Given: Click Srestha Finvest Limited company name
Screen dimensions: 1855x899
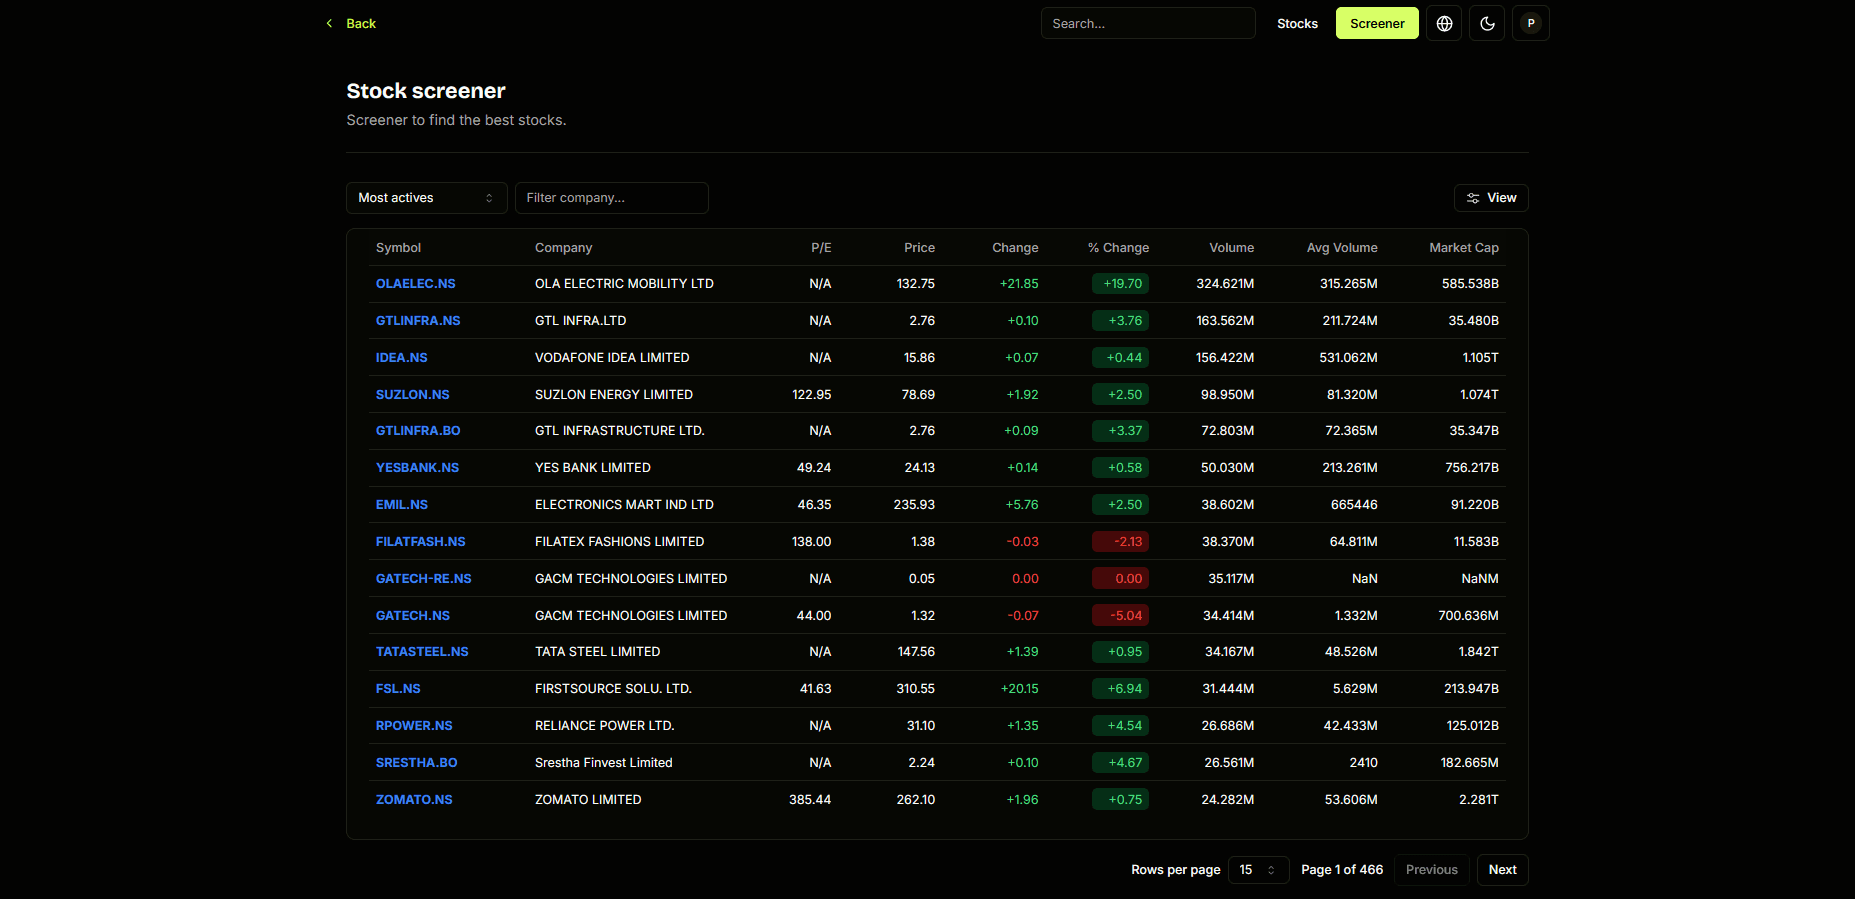Looking at the screenshot, I should click(603, 763).
